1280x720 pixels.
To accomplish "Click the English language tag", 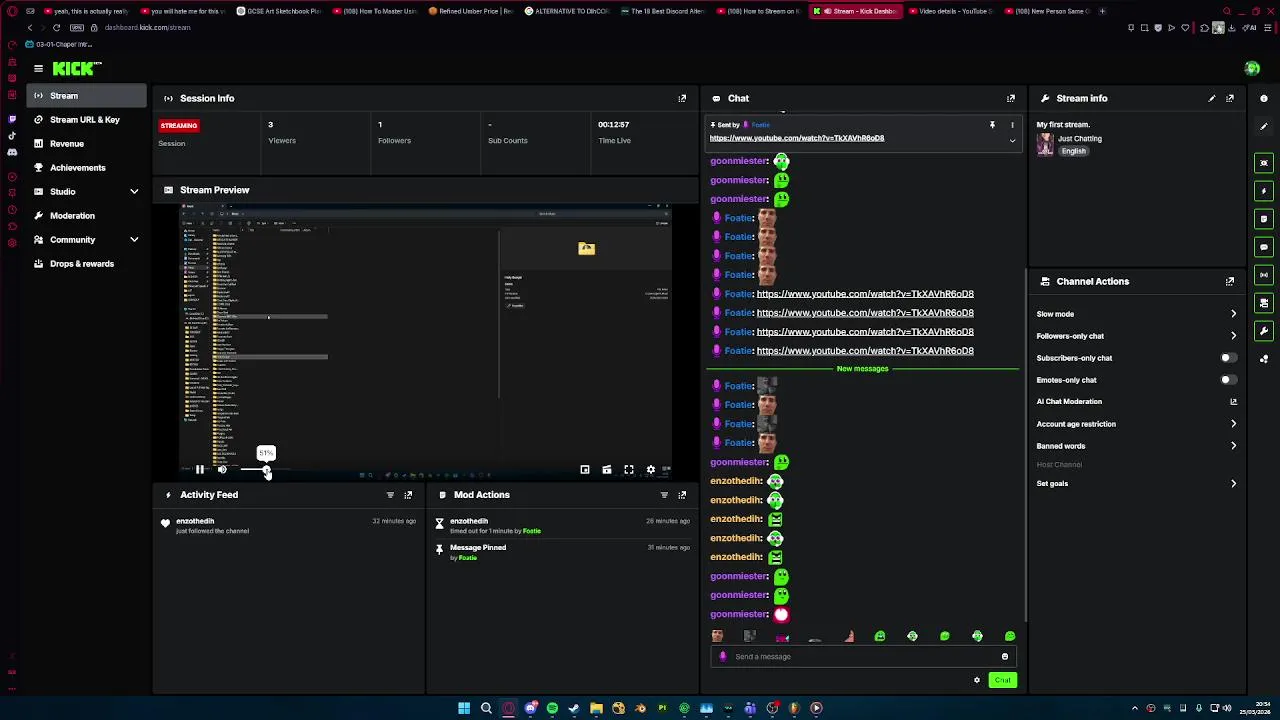I will [1073, 151].
